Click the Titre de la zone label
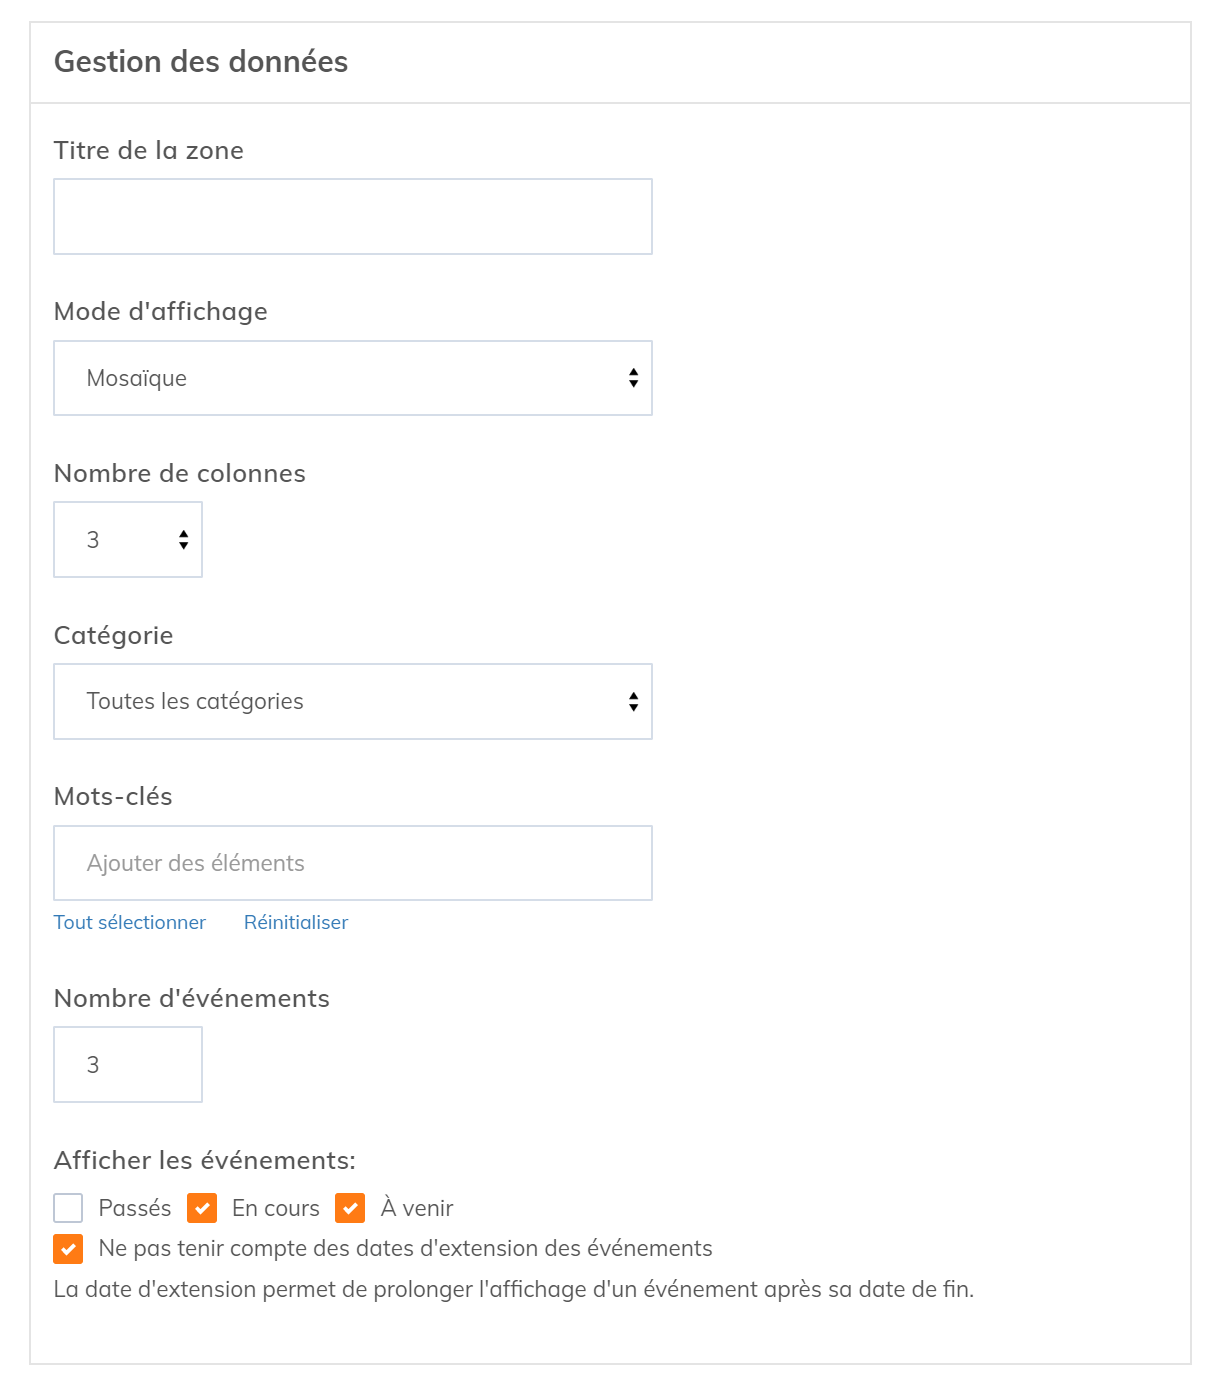 (x=149, y=151)
